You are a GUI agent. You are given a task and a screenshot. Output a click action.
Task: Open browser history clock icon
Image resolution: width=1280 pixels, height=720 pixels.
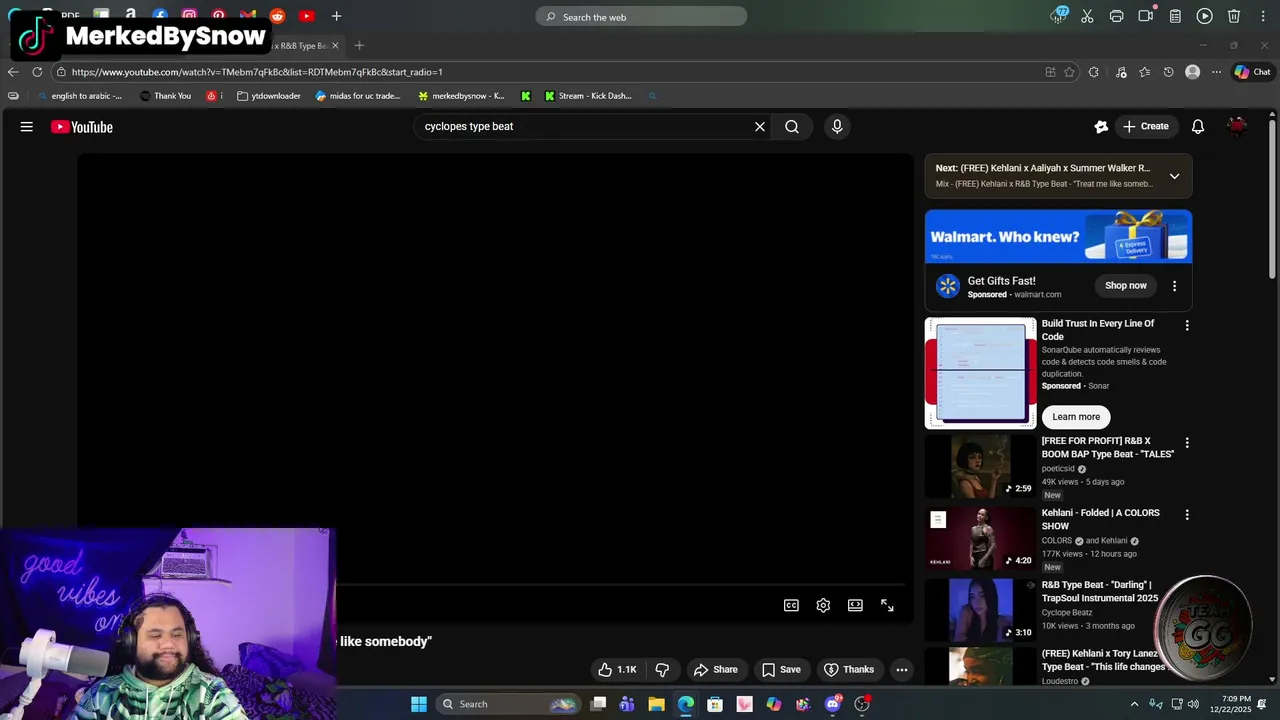click(1168, 72)
